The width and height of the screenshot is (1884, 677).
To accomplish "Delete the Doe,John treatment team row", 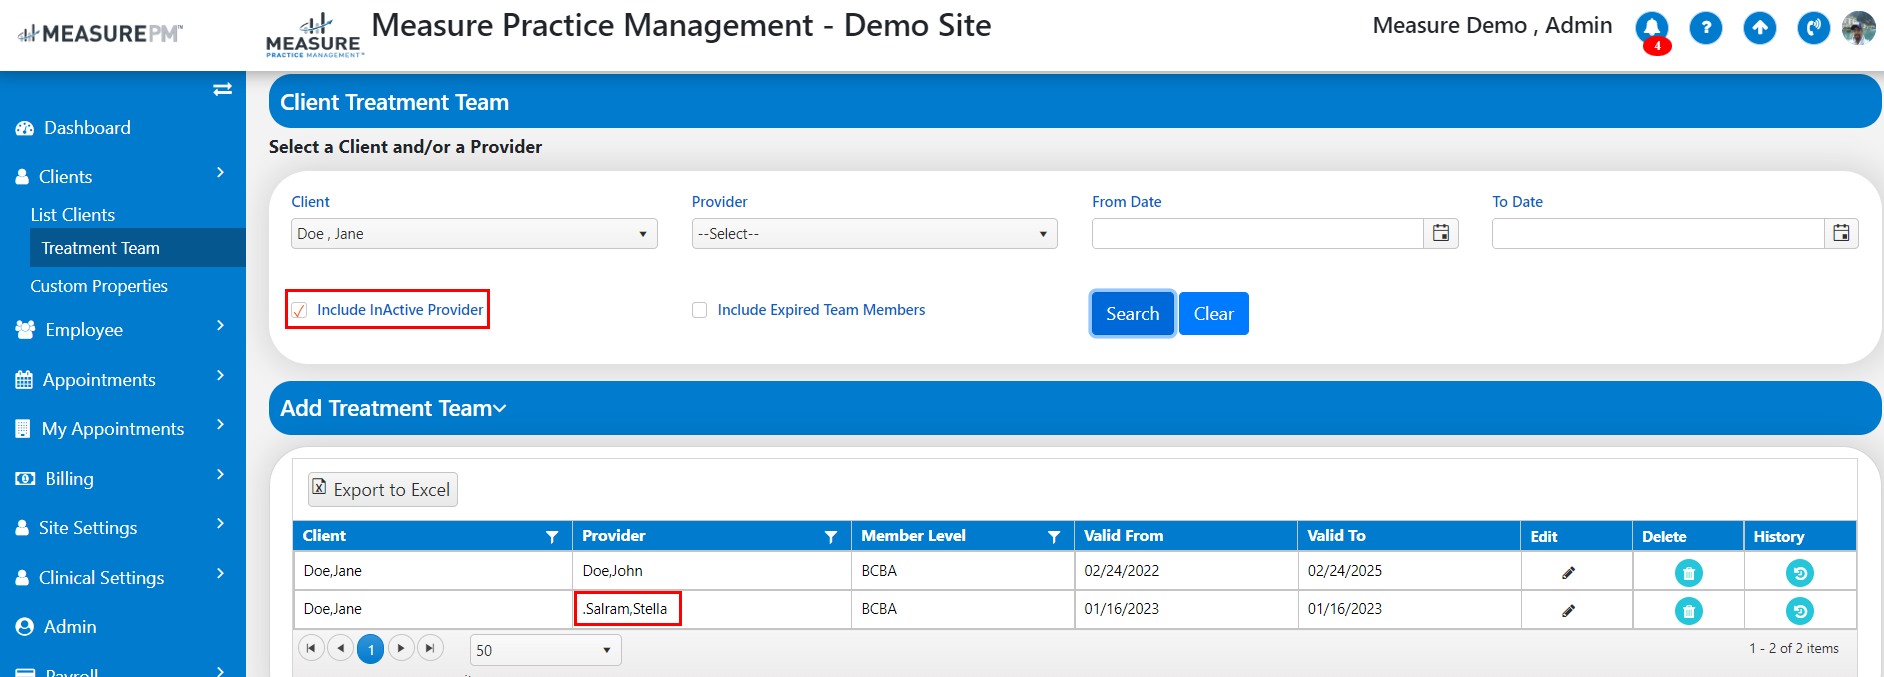I will (x=1689, y=573).
